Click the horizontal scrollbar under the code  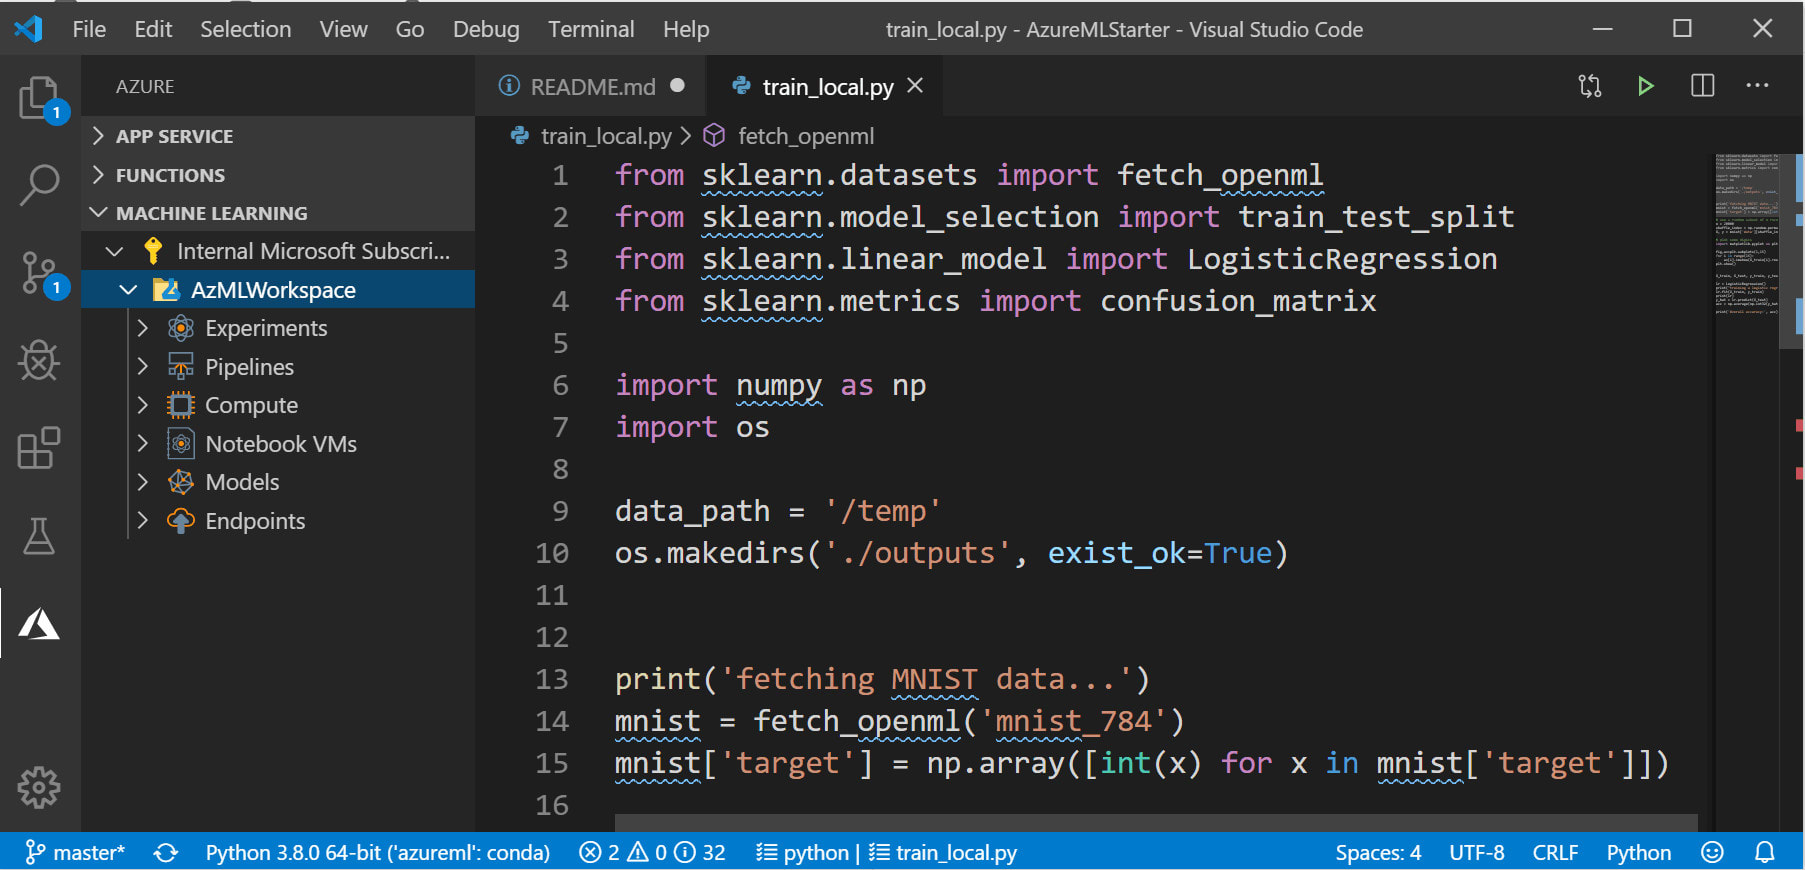coord(1155,822)
